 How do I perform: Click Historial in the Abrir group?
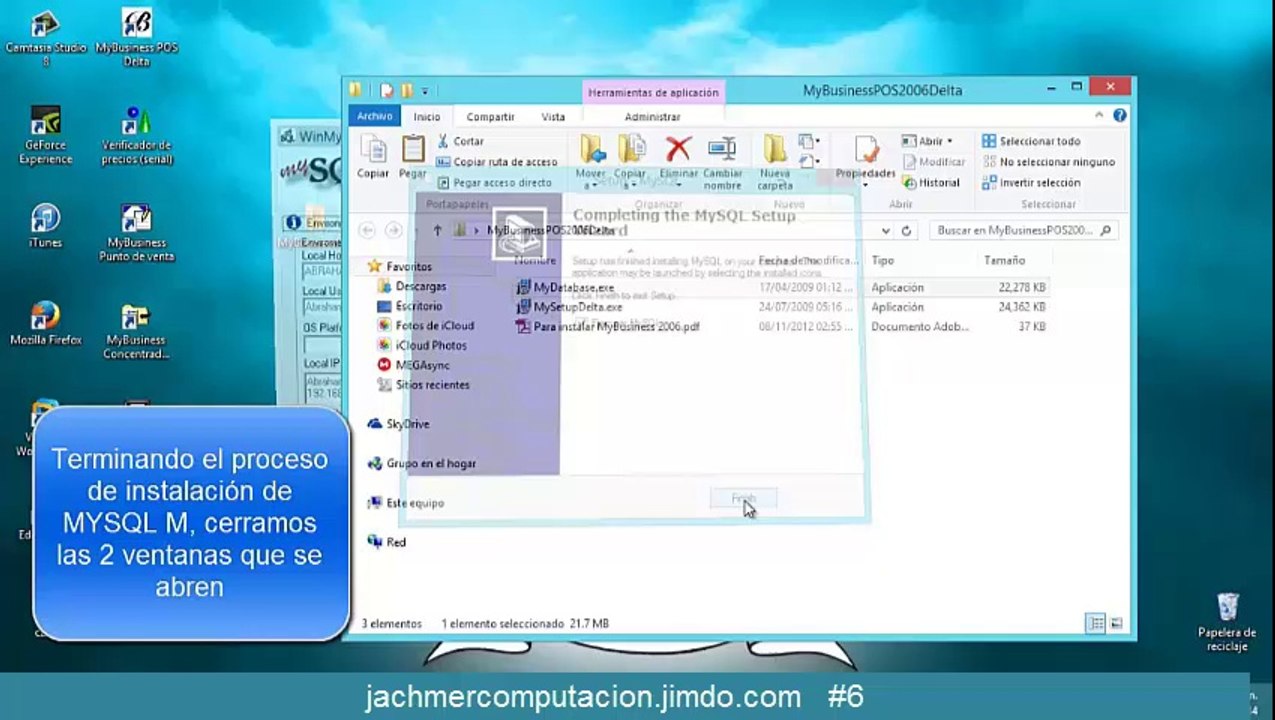tap(931, 183)
